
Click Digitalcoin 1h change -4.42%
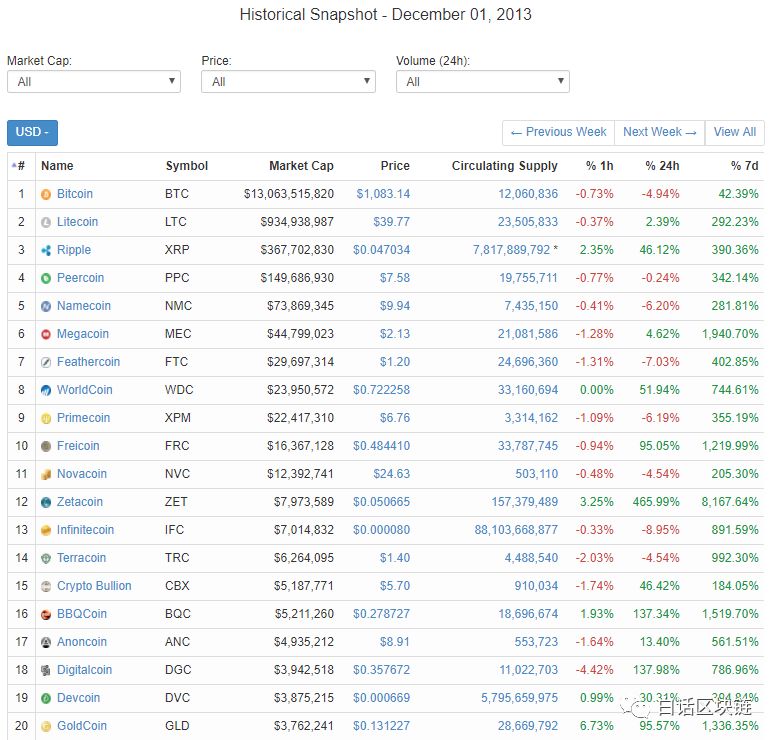click(x=594, y=670)
